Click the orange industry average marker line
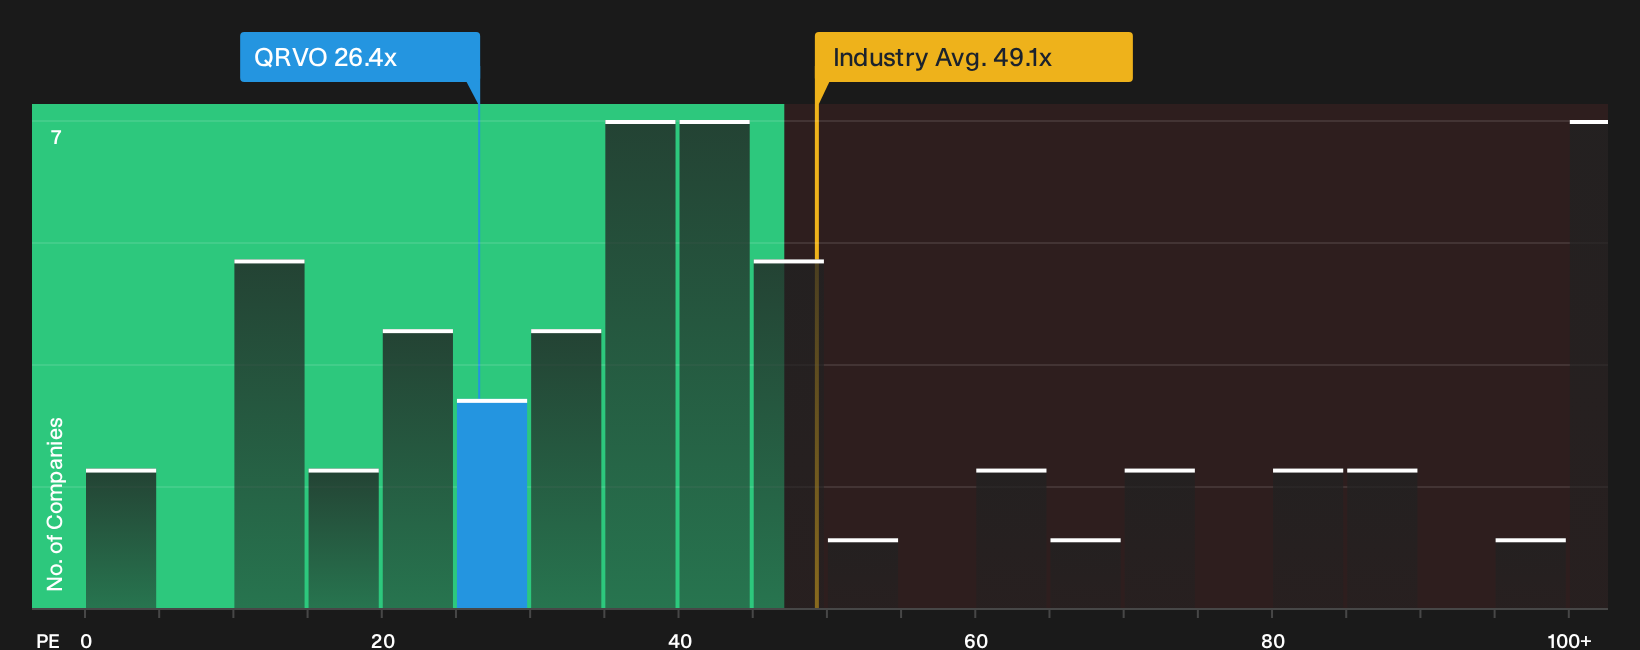1640x650 pixels. click(x=817, y=356)
